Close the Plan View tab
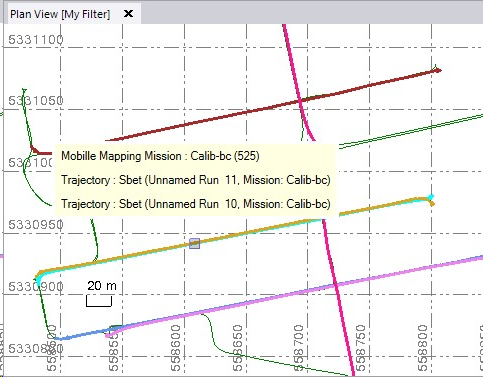 click(x=128, y=14)
